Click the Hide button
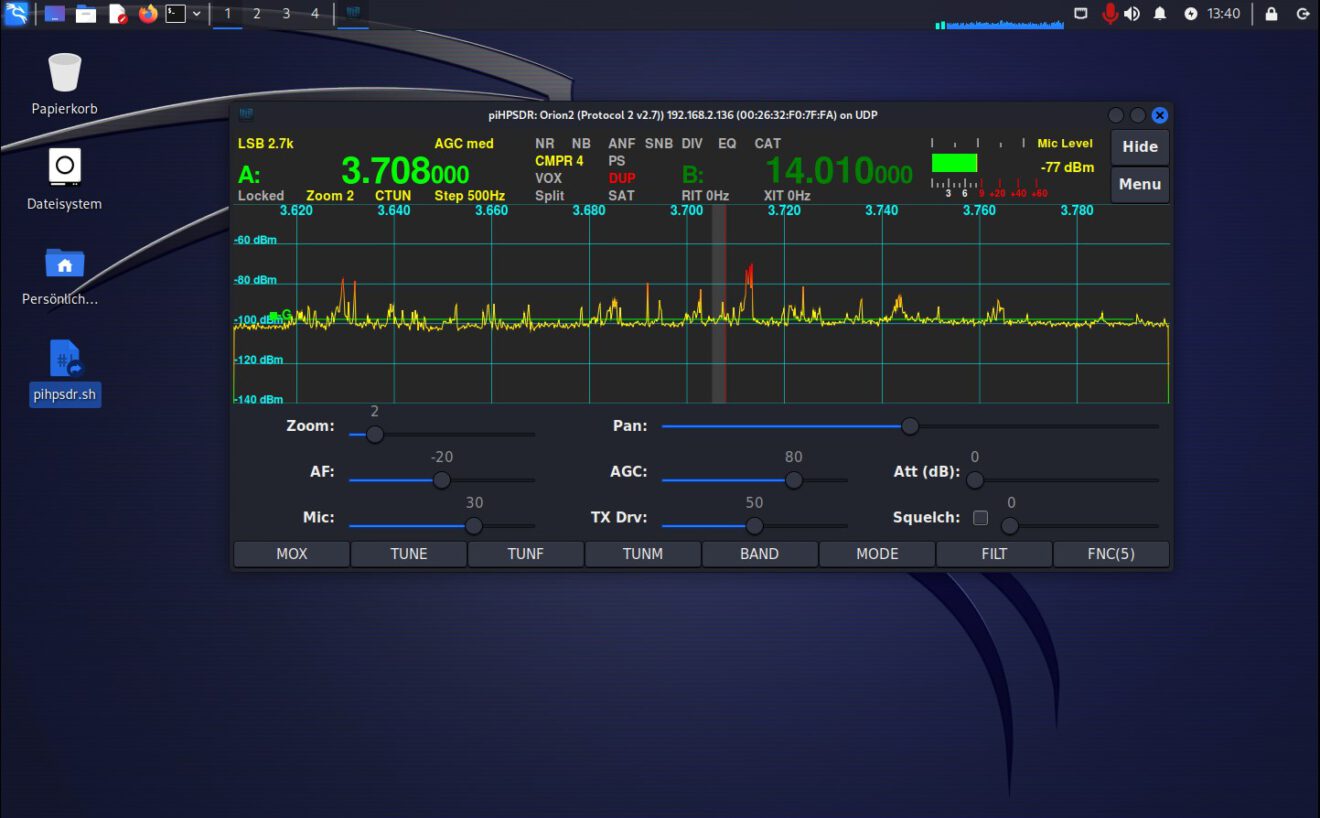The width and height of the screenshot is (1320, 818). 1140,146
